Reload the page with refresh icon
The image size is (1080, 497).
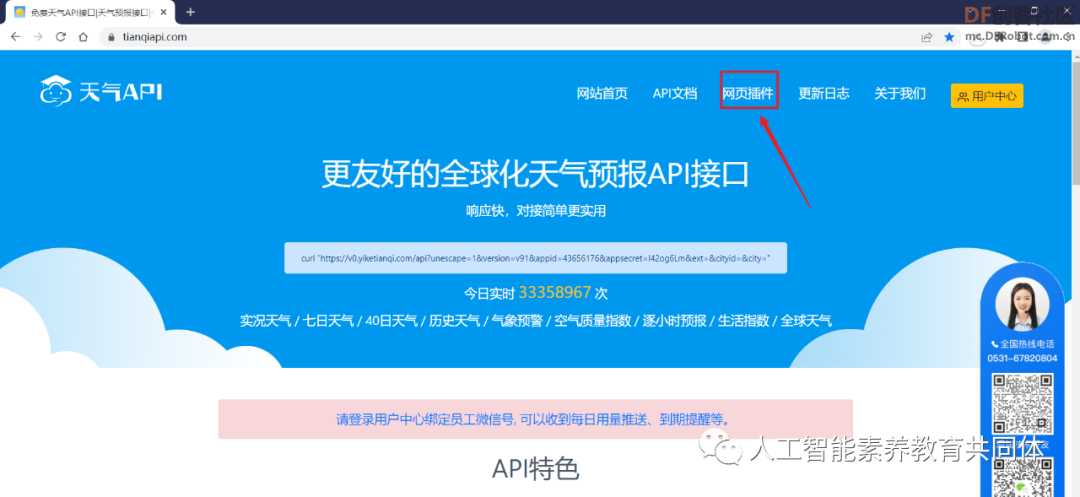[x=61, y=37]
